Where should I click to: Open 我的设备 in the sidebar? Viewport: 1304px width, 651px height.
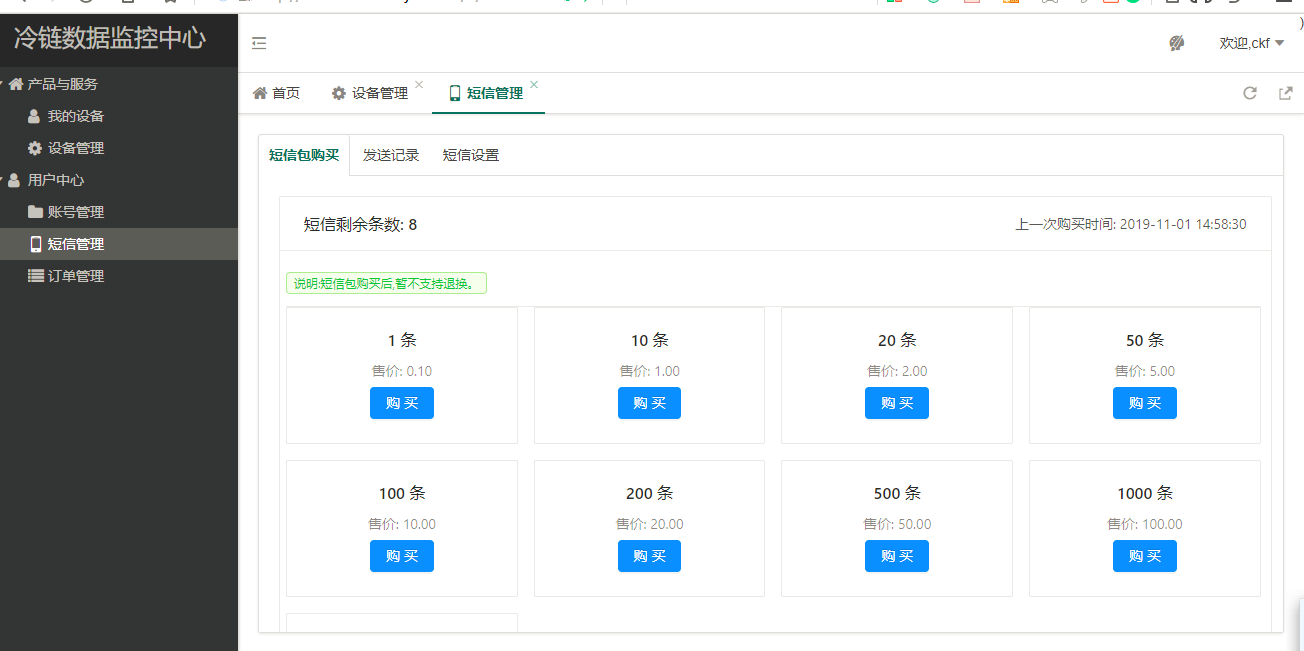point(75,116)
